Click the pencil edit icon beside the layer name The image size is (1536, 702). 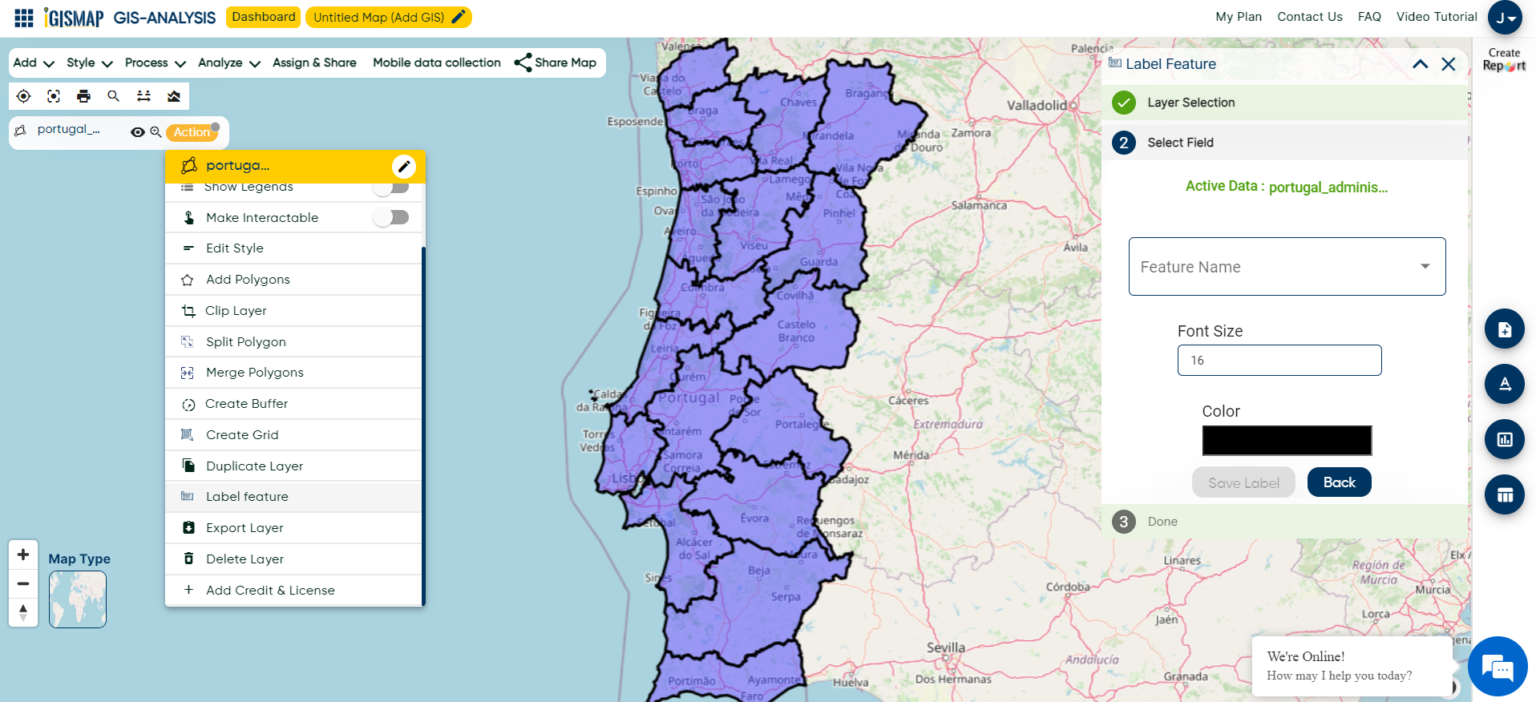click(x=403, y=166)
